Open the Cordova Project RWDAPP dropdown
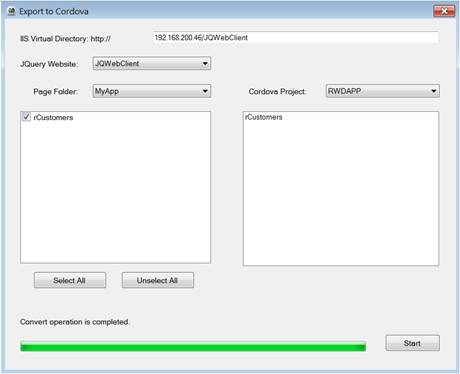 tap(383, 91)
